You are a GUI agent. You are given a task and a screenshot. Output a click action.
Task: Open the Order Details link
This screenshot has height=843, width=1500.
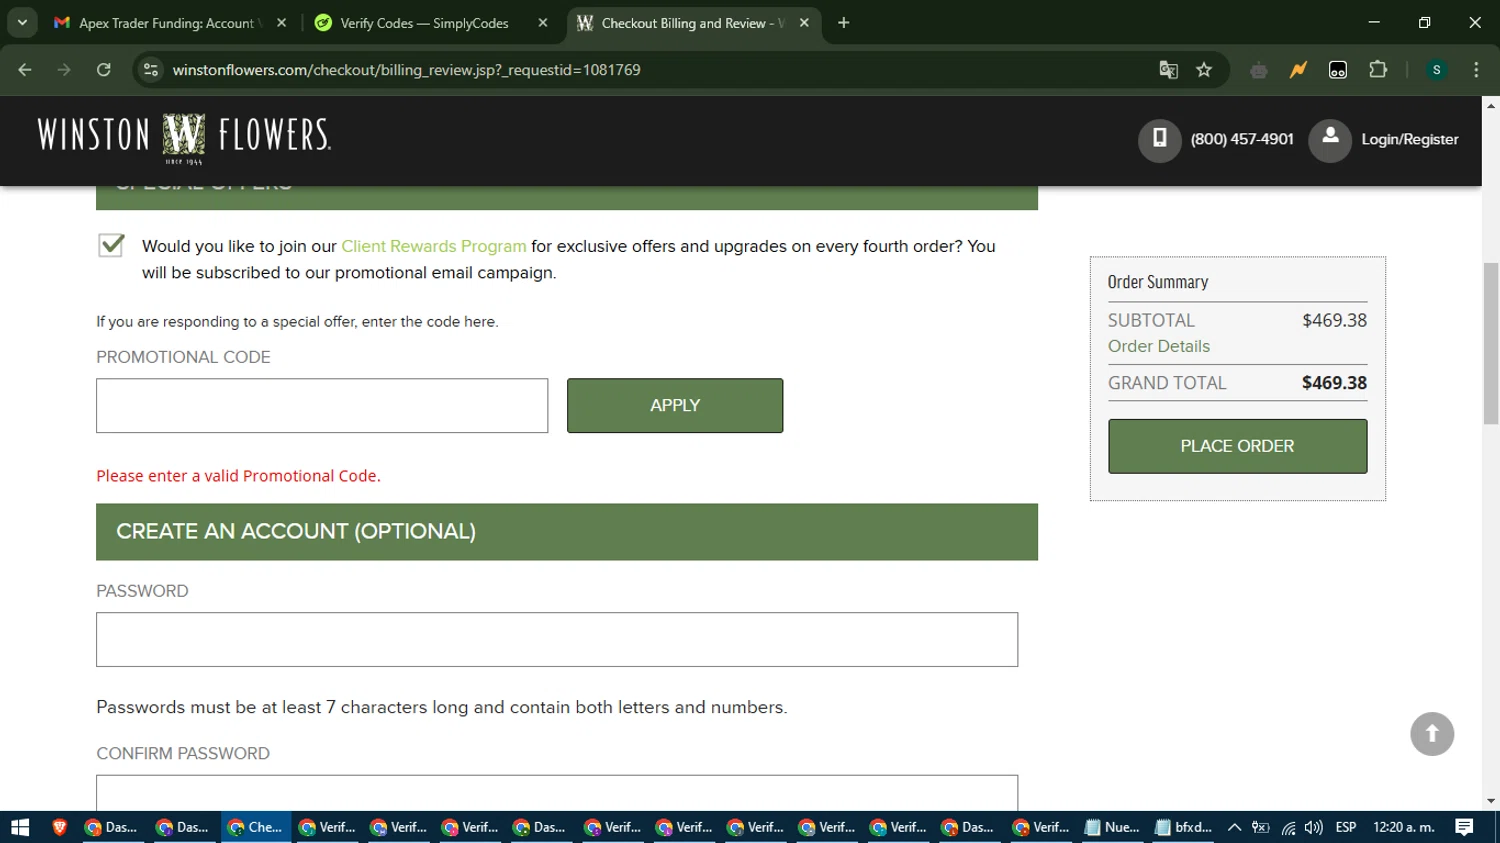point(1158,346)
